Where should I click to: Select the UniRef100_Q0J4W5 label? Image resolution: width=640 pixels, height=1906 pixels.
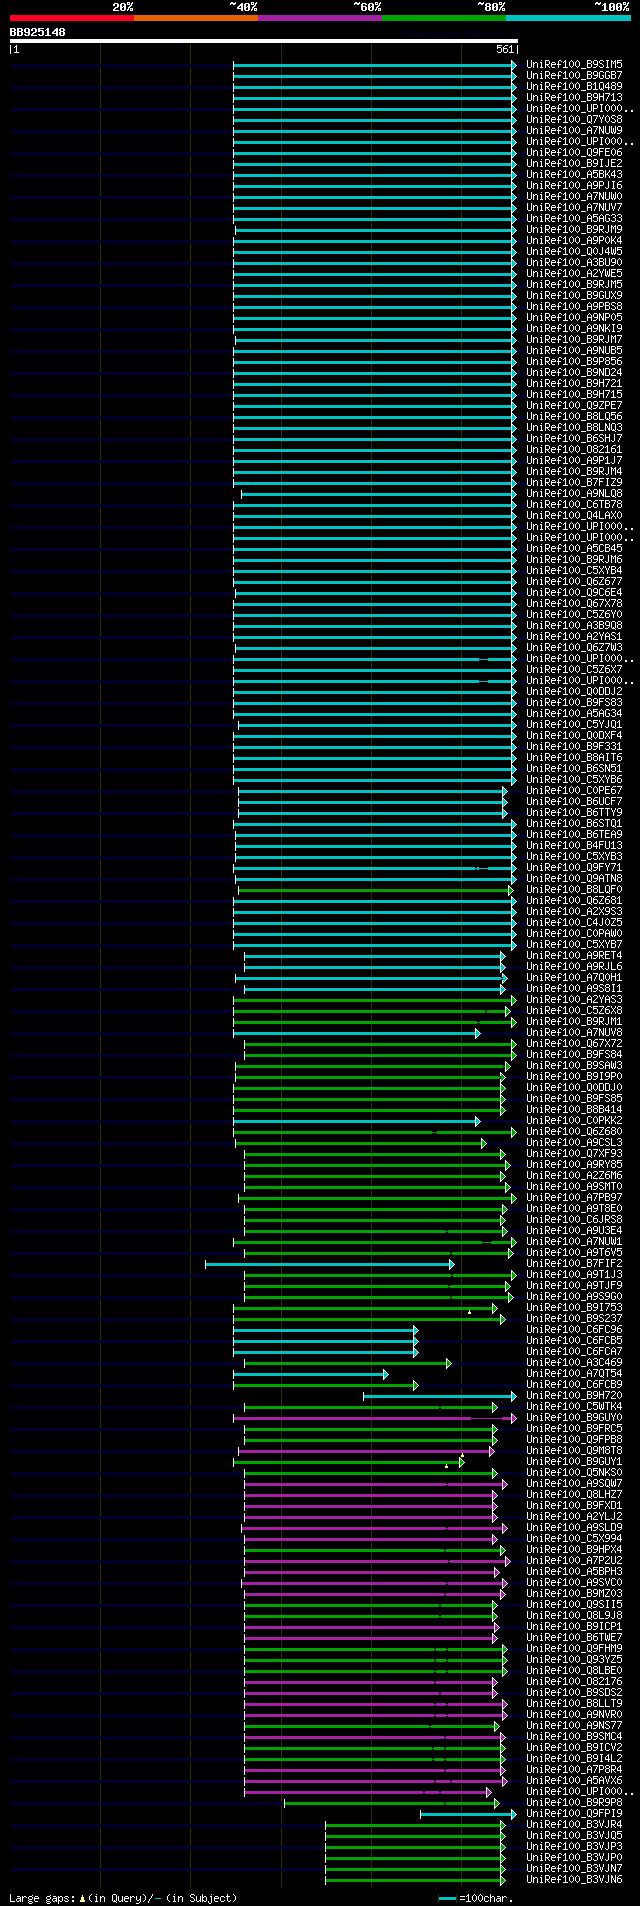click(x=574, y=251)
